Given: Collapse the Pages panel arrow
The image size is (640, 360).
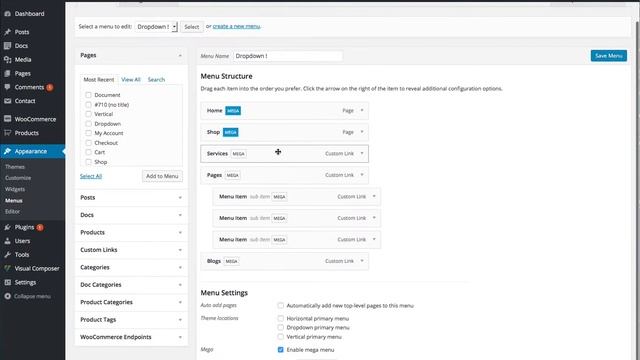Looking at the screenshot, I should [180, 55].
